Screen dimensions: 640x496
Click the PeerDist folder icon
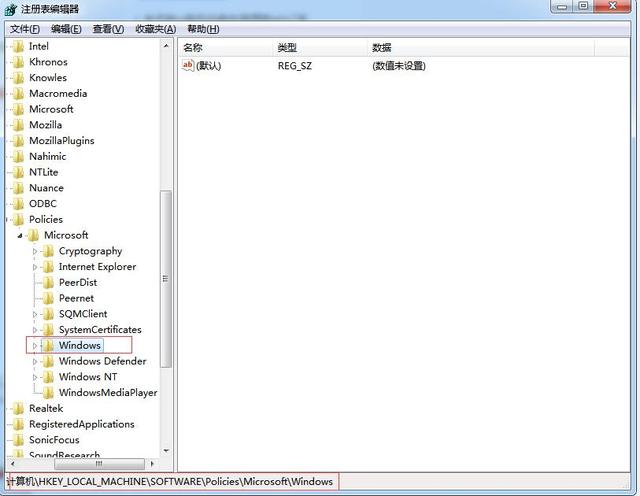click(48, 282)
